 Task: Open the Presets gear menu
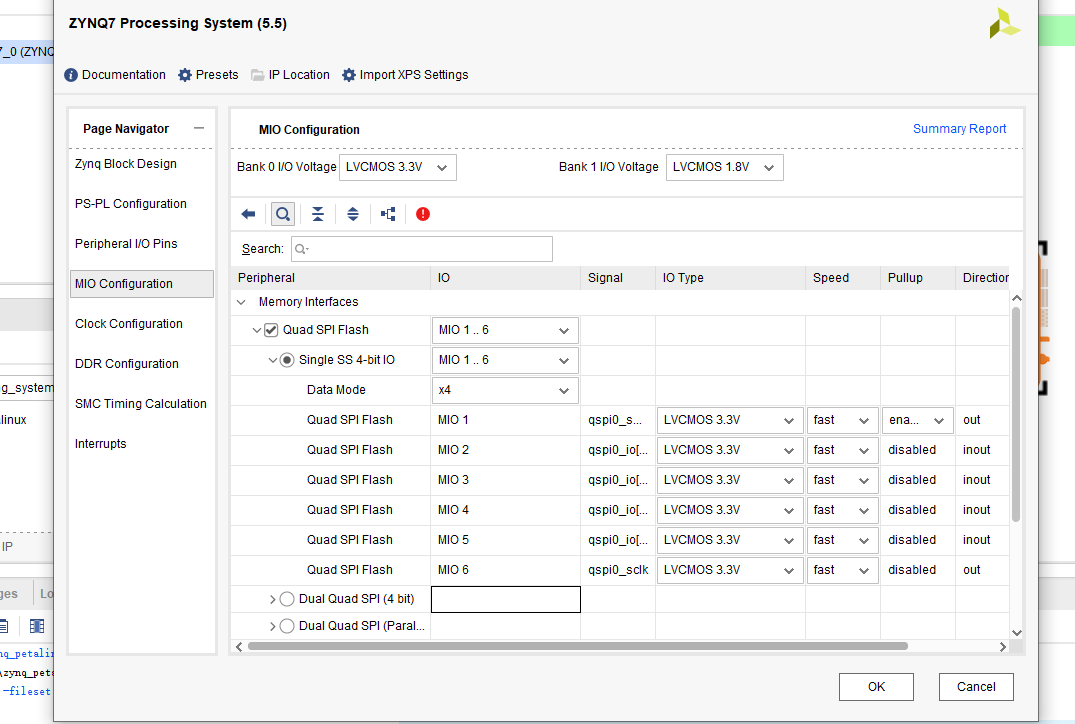[x=208, y=75]
